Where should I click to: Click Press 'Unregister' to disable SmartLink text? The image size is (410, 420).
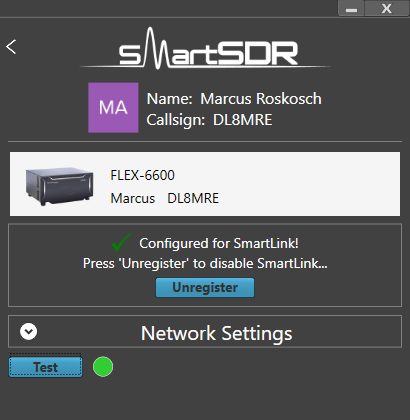(x=205, y=263)
